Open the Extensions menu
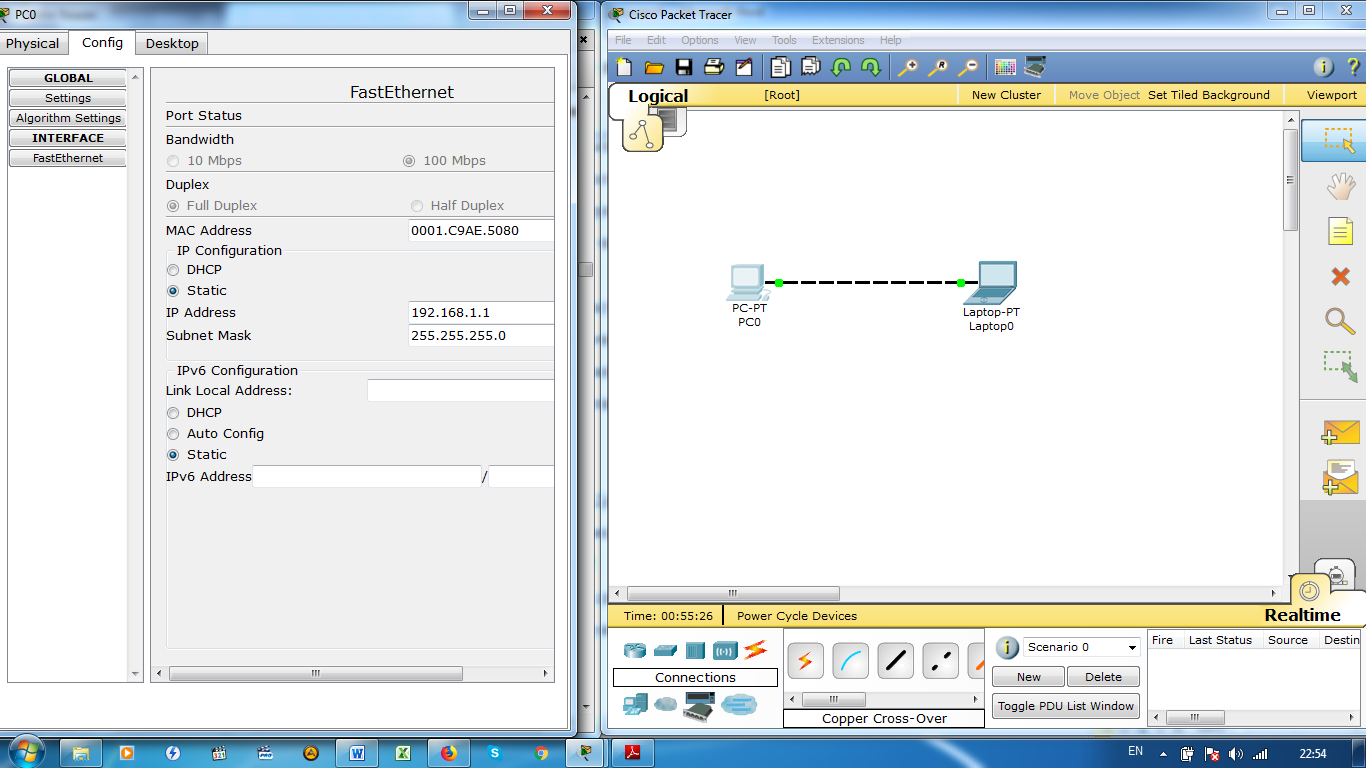This screenshot has width=1366, height=768. pyautogui.click(x=838, y=40)
